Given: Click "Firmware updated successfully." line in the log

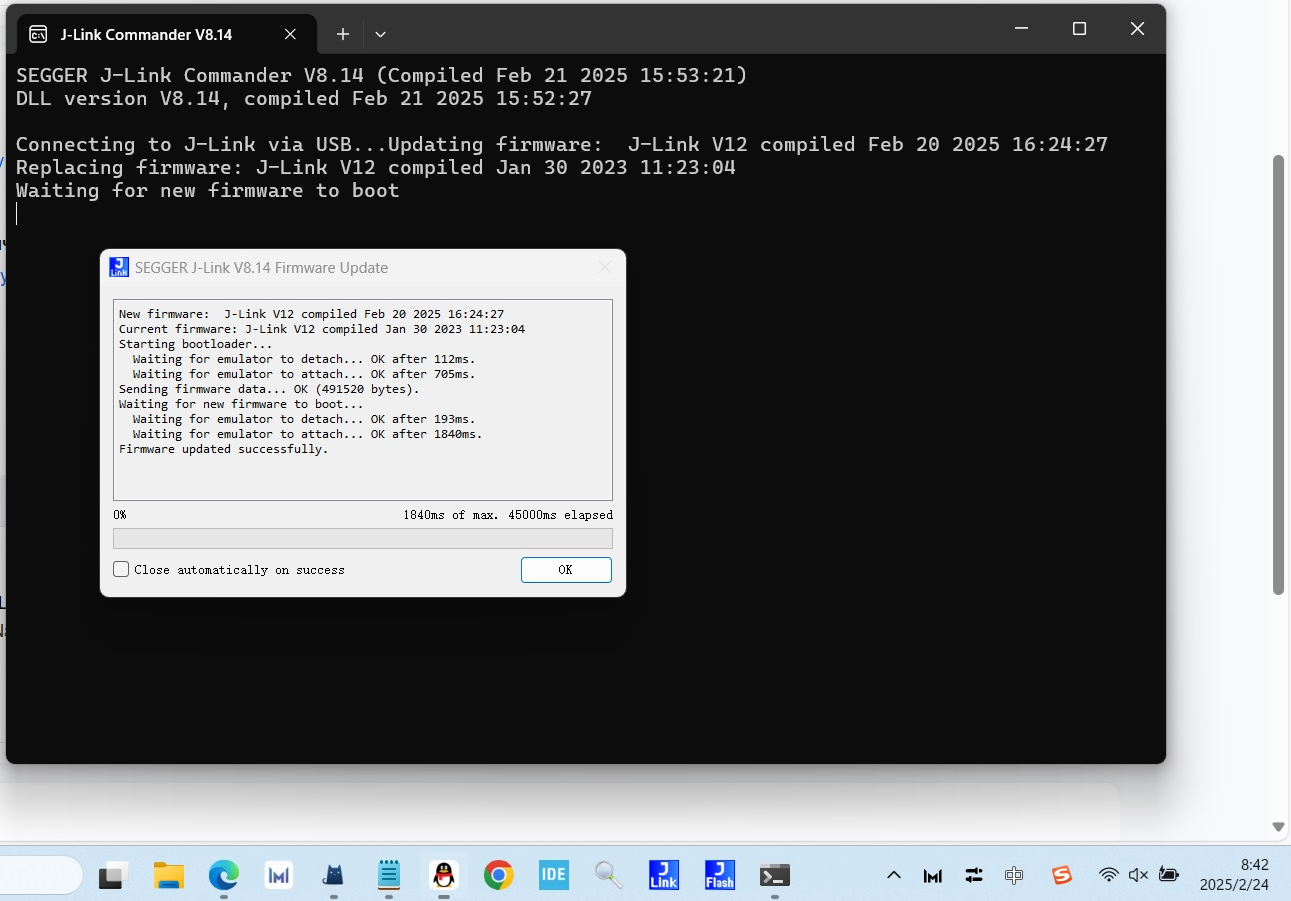Looking at the screenshot, I should click(x=223, y=449).
